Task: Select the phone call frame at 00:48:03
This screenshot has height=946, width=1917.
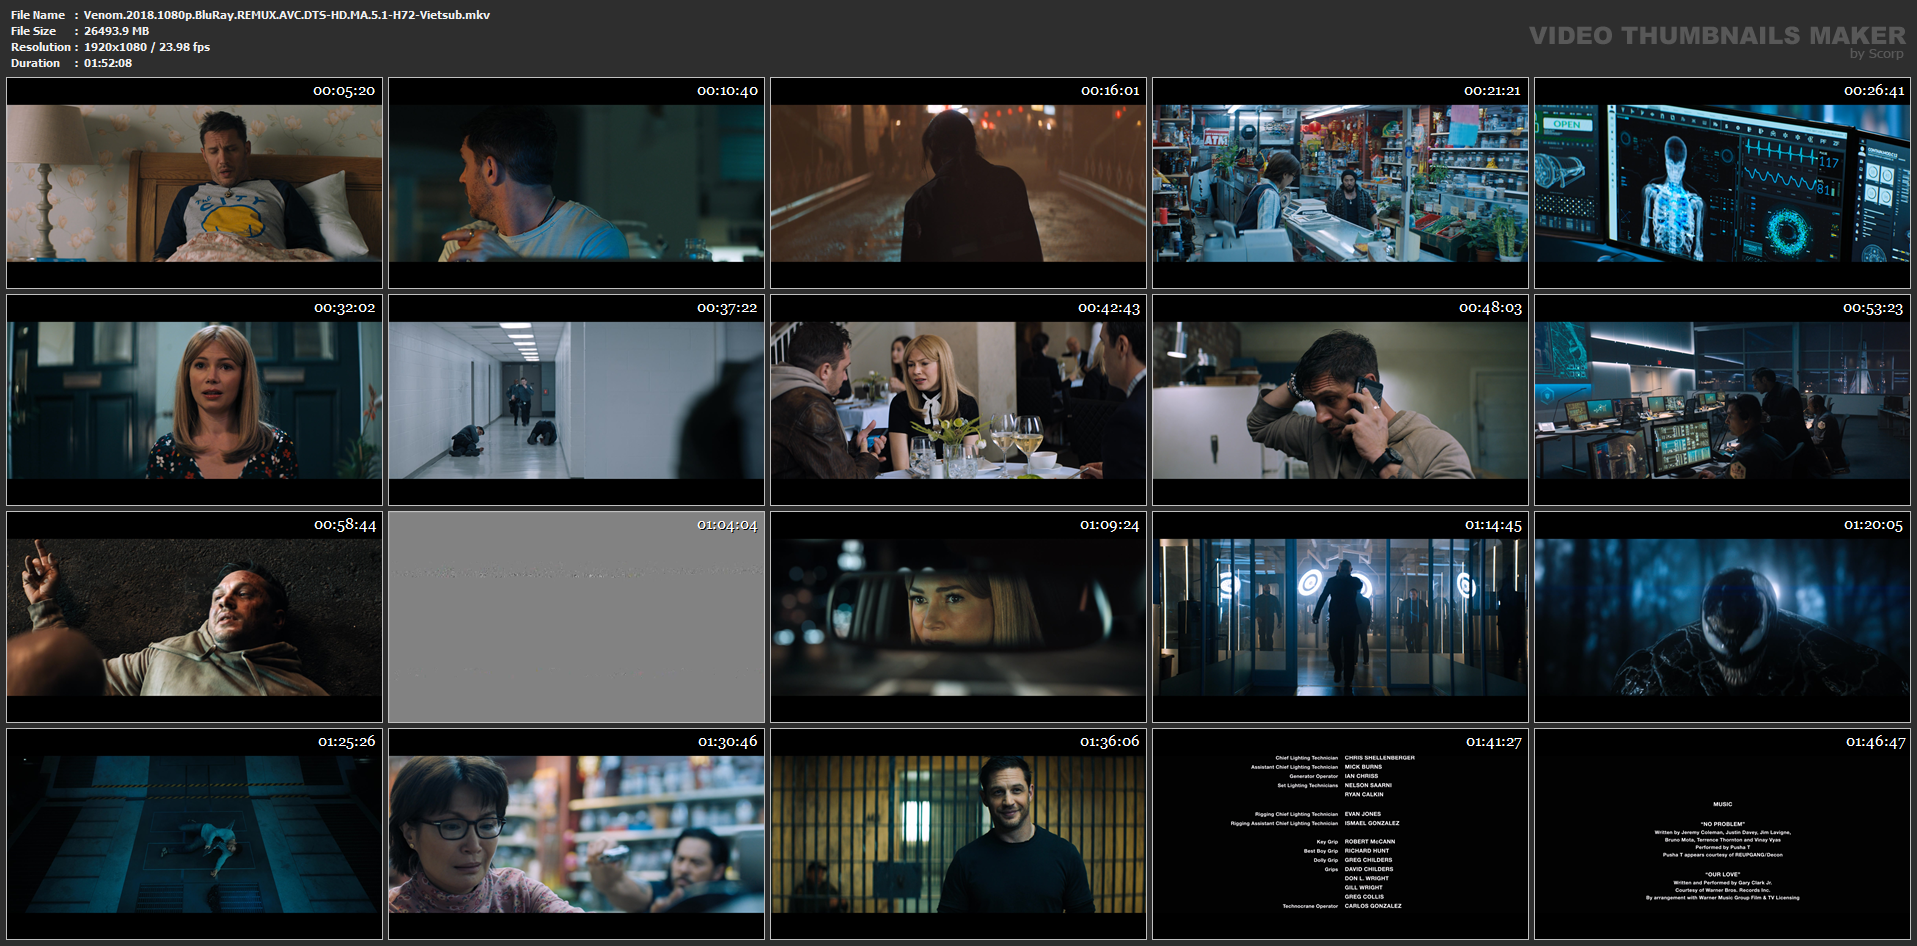Action: click(1340, 400)
